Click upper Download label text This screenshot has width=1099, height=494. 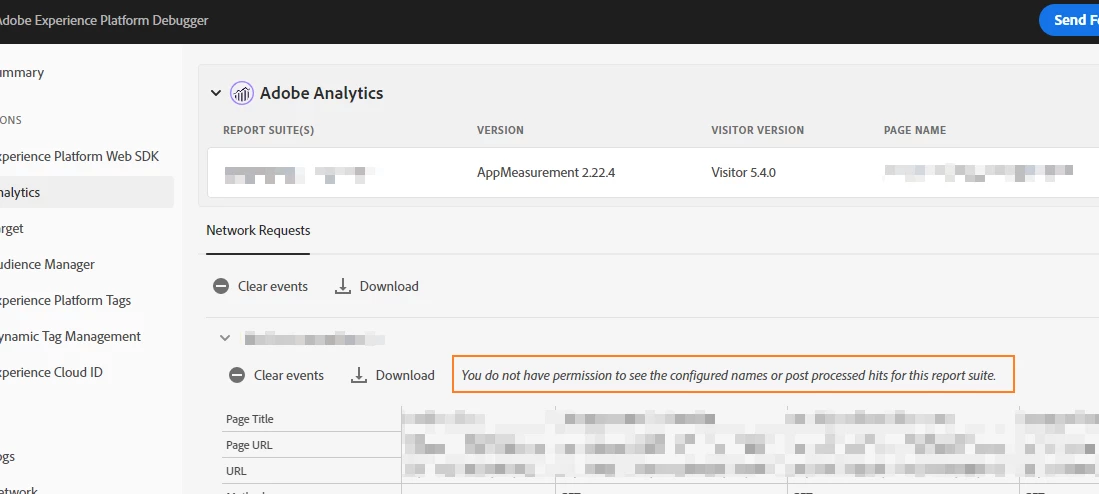389,286
